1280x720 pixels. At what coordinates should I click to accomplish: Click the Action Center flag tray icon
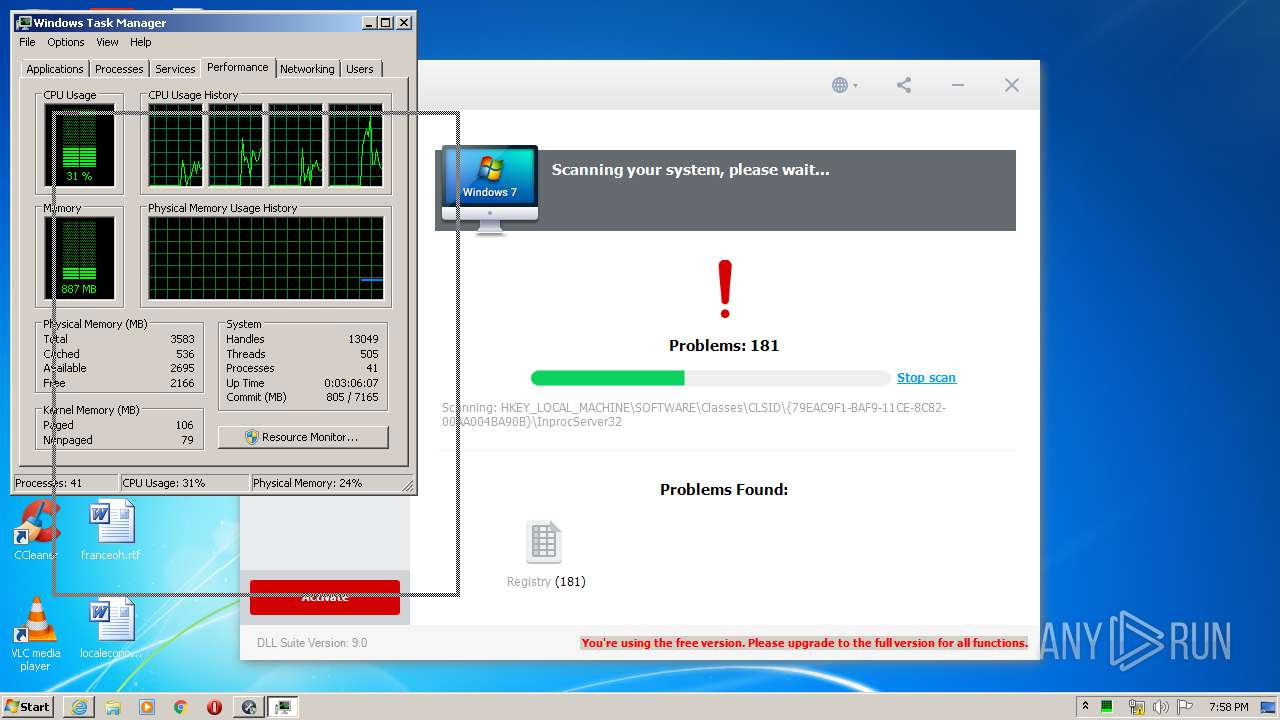[1186, 707]
